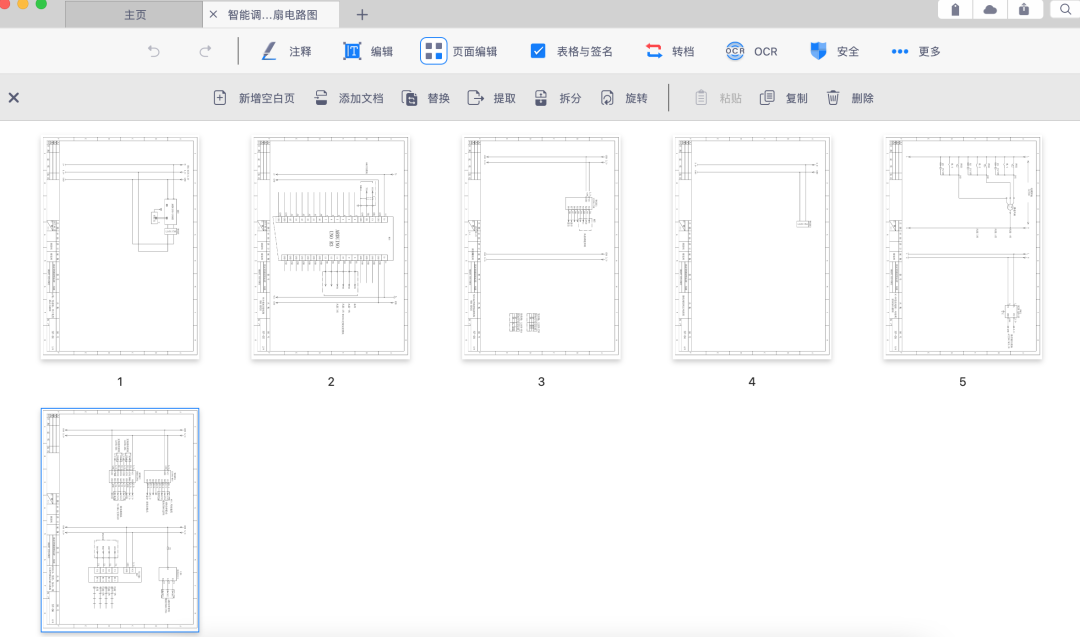
Task: Click the search magnifier icon
Action: click(x=1065, y=9)
